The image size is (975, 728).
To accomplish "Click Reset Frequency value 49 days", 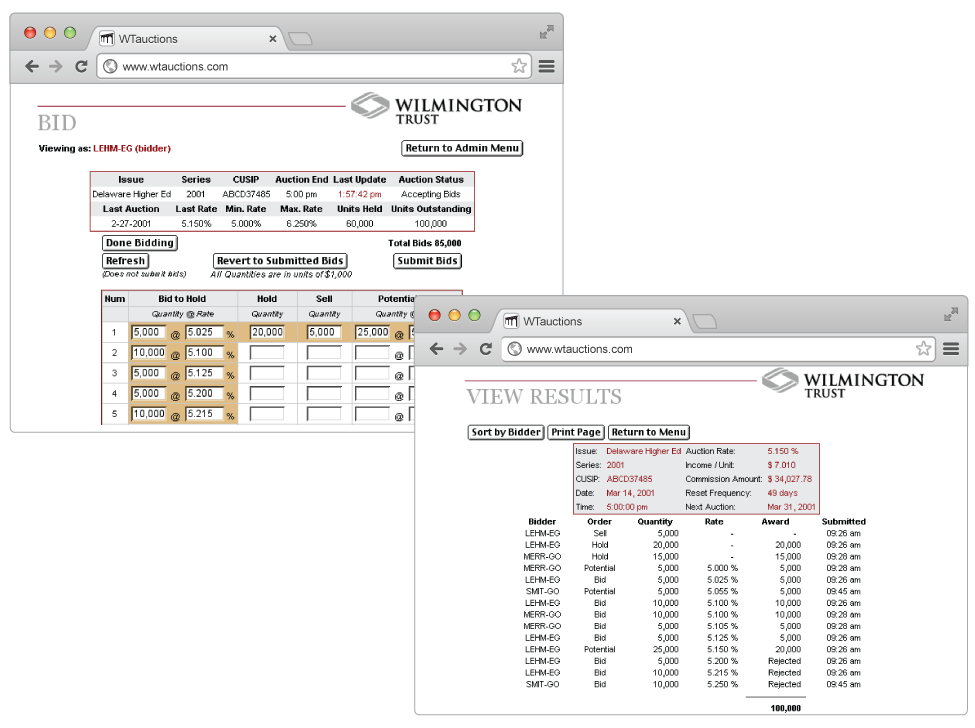I will pyautogui.click(x=782, y=493).
